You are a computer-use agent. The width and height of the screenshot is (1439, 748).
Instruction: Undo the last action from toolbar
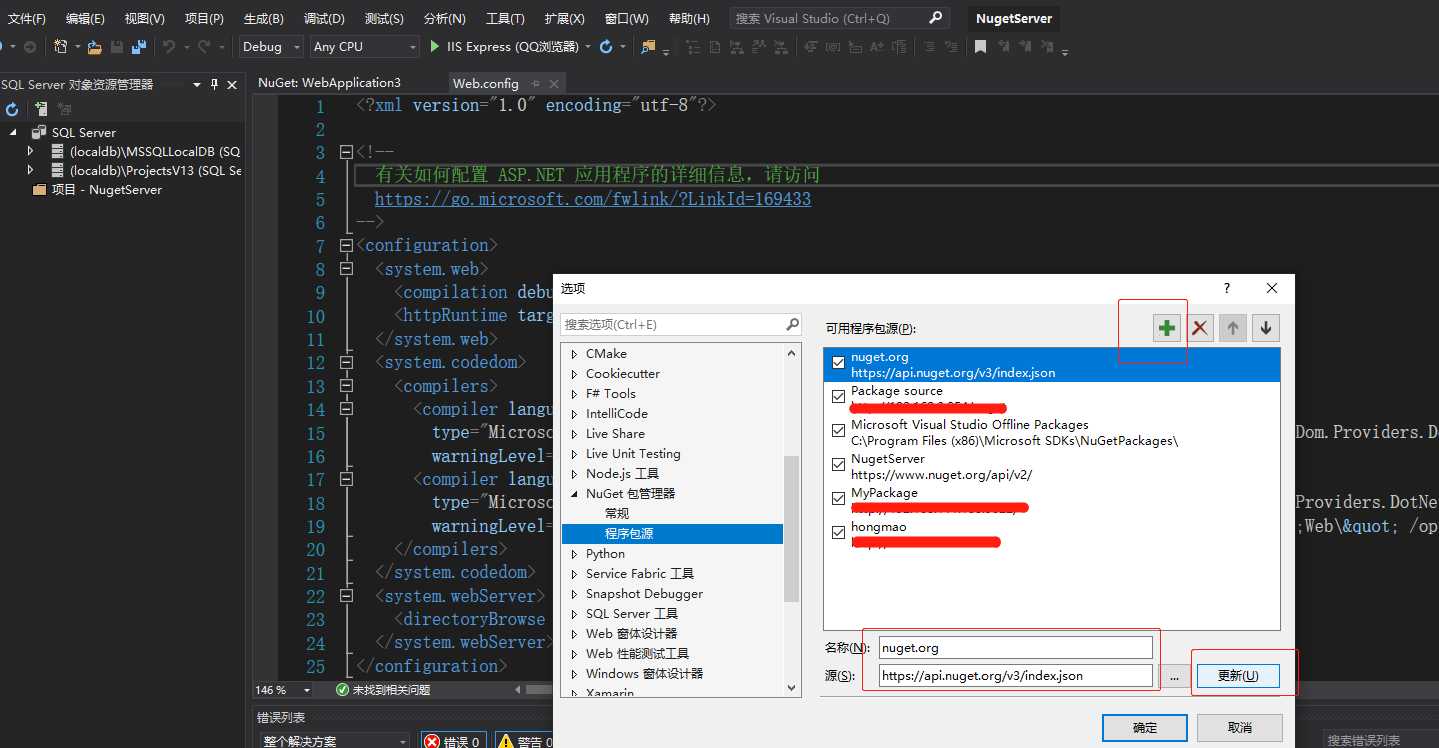coord(169,46)
